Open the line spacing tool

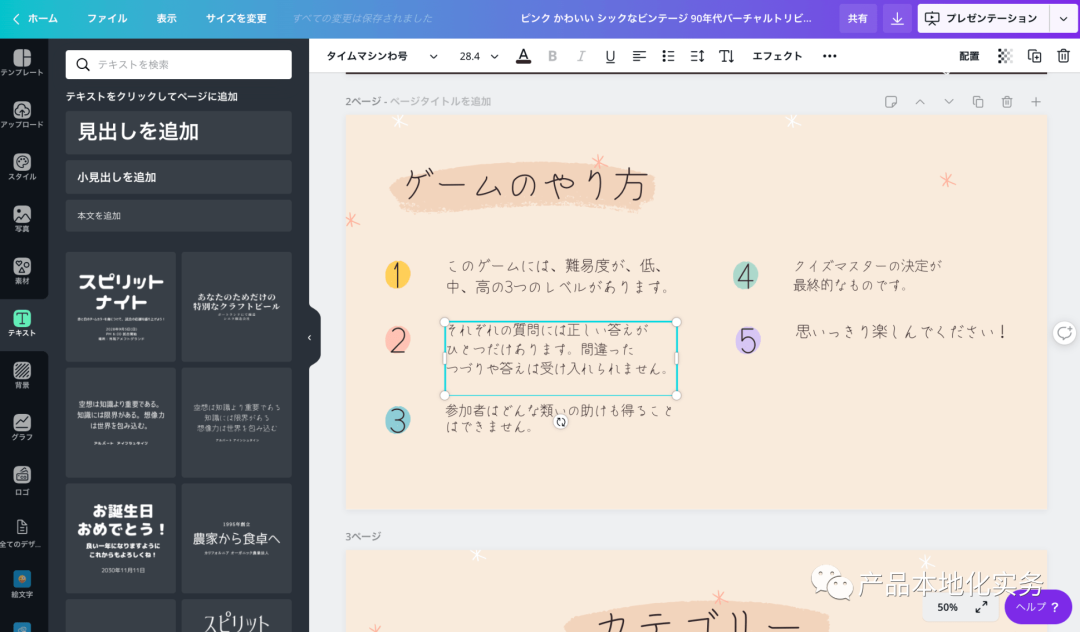tap(698, 56)
